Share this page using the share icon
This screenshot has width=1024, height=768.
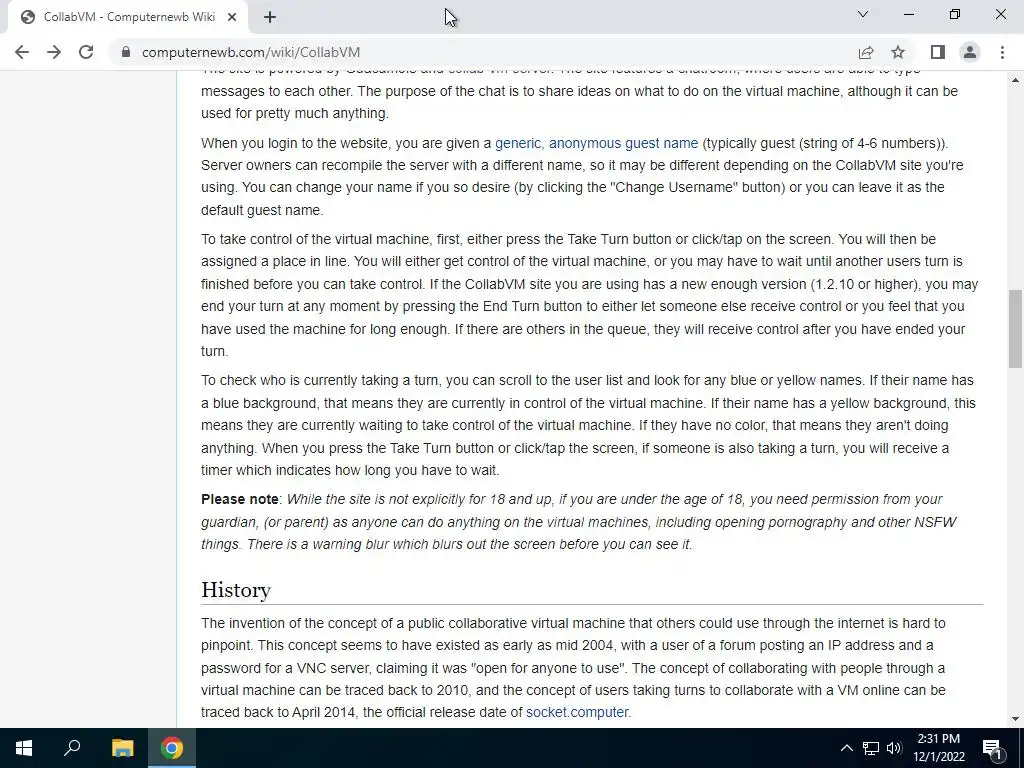coord(866,52)
